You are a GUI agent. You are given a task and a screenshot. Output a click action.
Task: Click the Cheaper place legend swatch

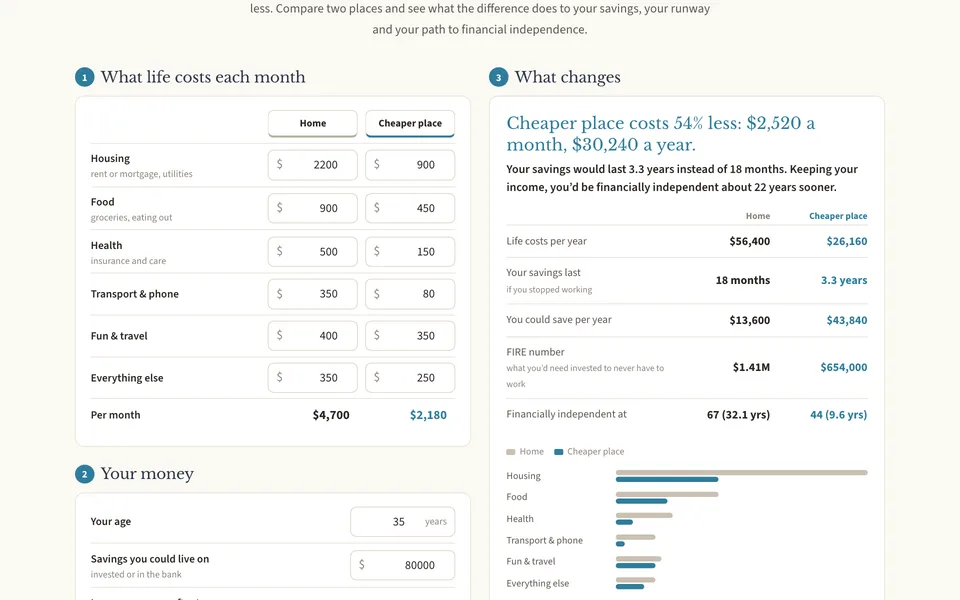click(x=558, y=452)
